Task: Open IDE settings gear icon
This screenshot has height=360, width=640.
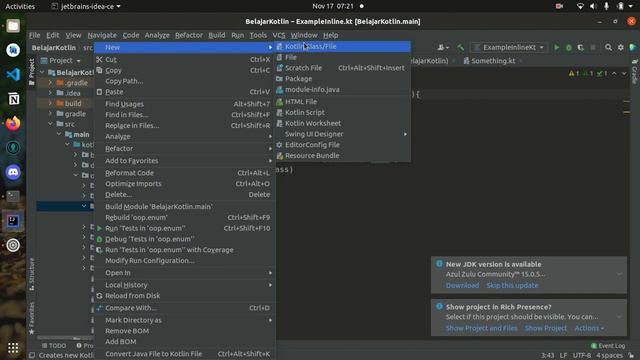Action: [x=620, y=47]
